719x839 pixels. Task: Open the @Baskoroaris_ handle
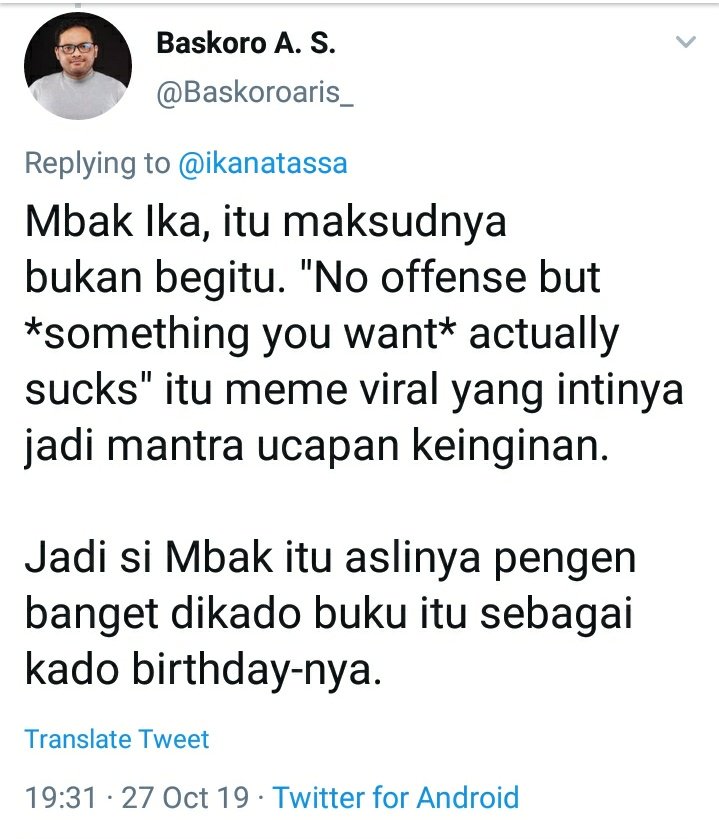pyautogui.click(x=255, y=92)
